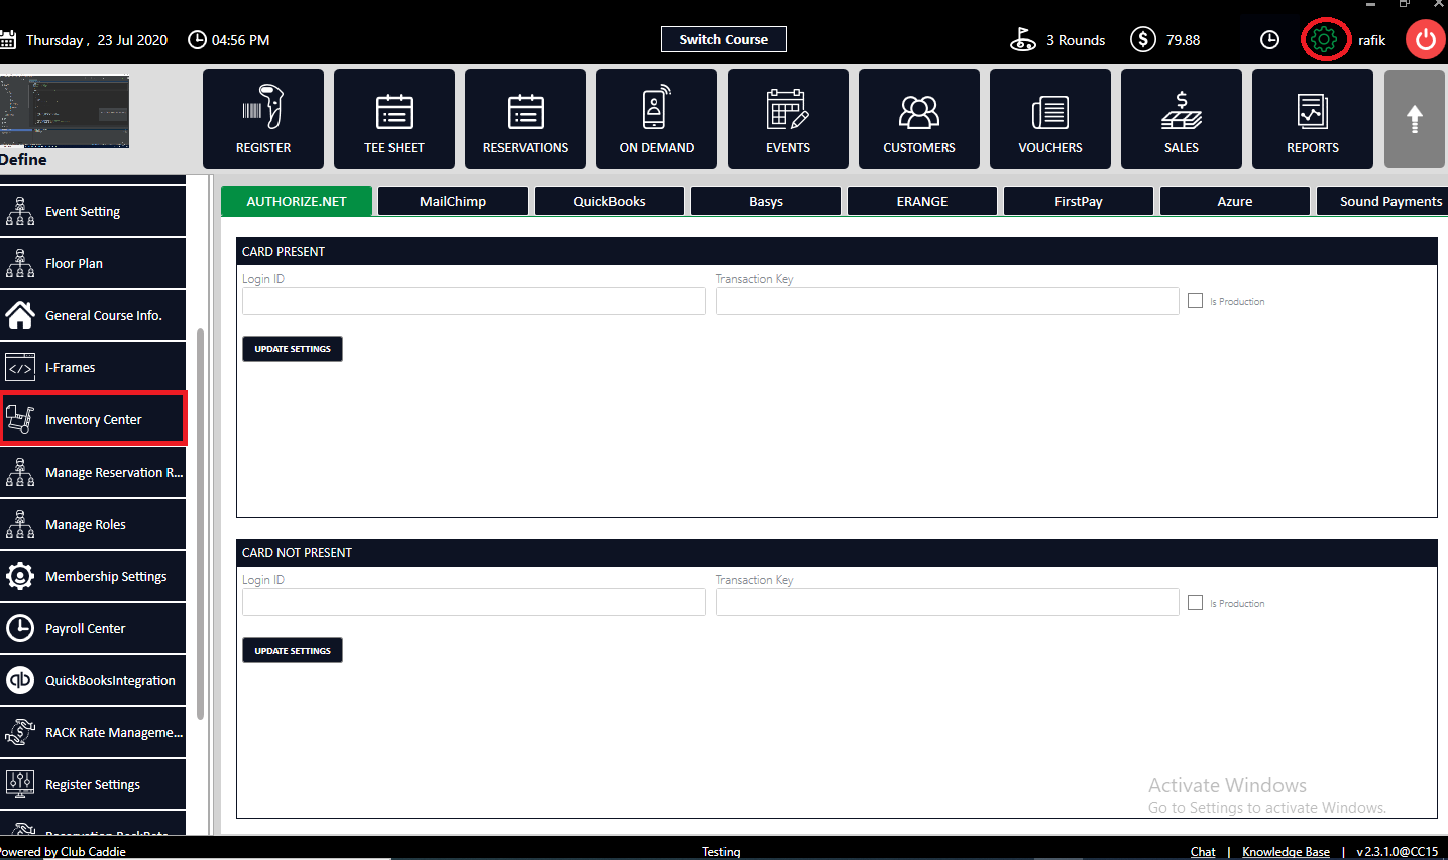Focus Card Not Present Login ID field
The height and width of the screenshot is (860, 1448).
[x=474, y=602]
